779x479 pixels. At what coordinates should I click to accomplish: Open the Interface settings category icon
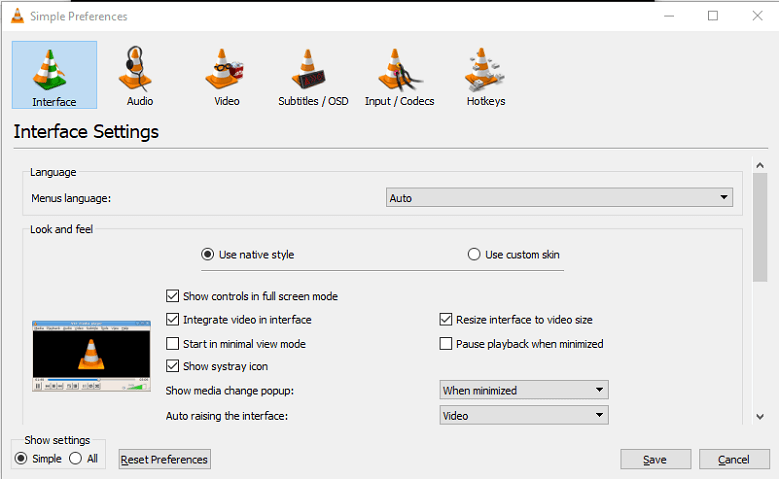coord(54,75)
